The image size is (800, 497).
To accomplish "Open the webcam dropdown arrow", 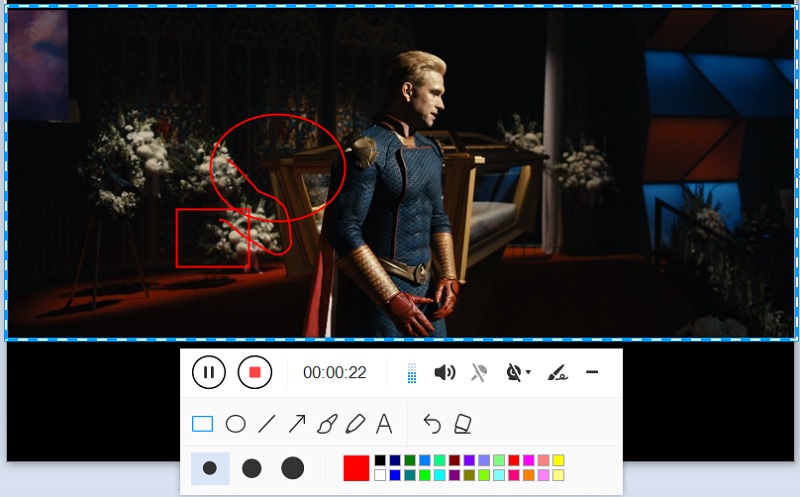I will pos(528,372).
